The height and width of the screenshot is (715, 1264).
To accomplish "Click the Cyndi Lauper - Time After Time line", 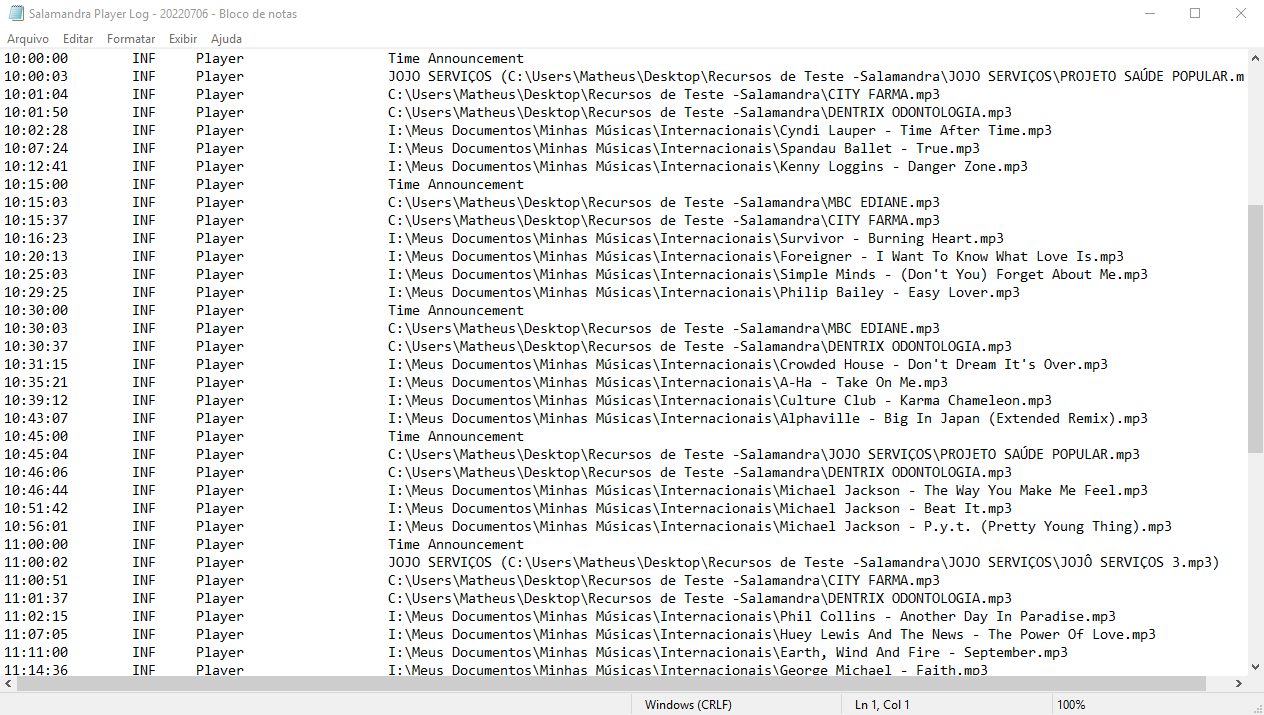I will point(528,131).
